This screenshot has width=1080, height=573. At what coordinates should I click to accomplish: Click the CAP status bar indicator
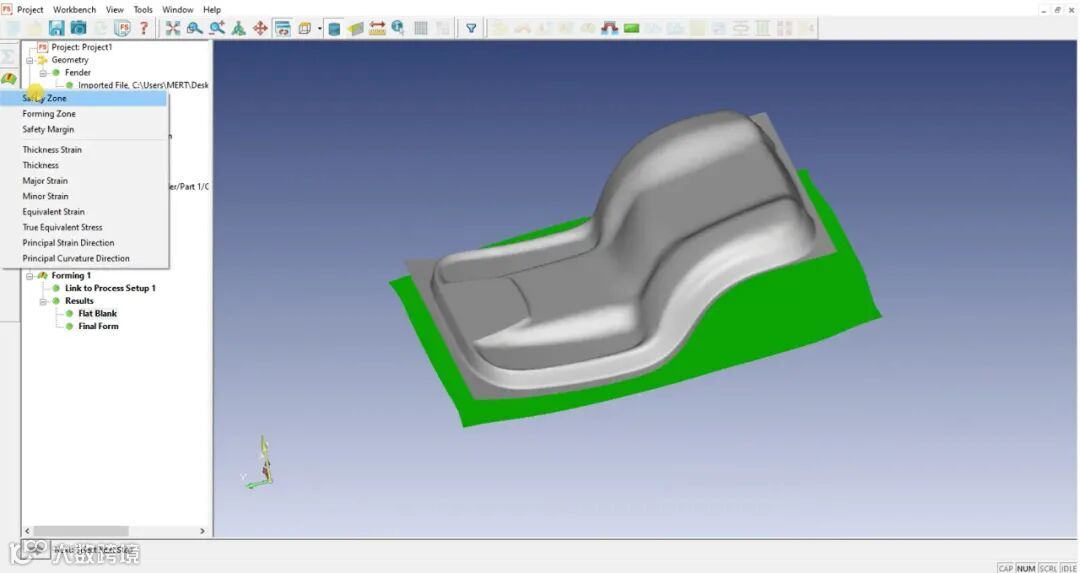click(1006, 568)
